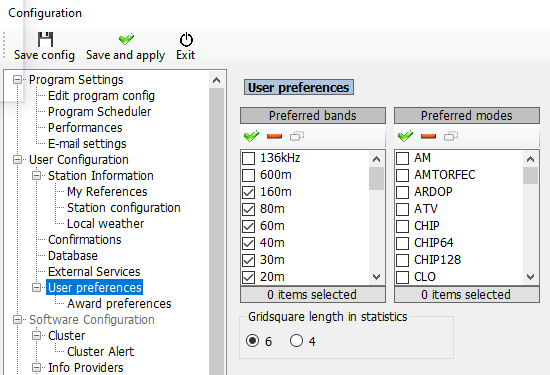The image size is (550, 375).
Task: Open E-mail settings in tree
Action: (x=87, y=143)
